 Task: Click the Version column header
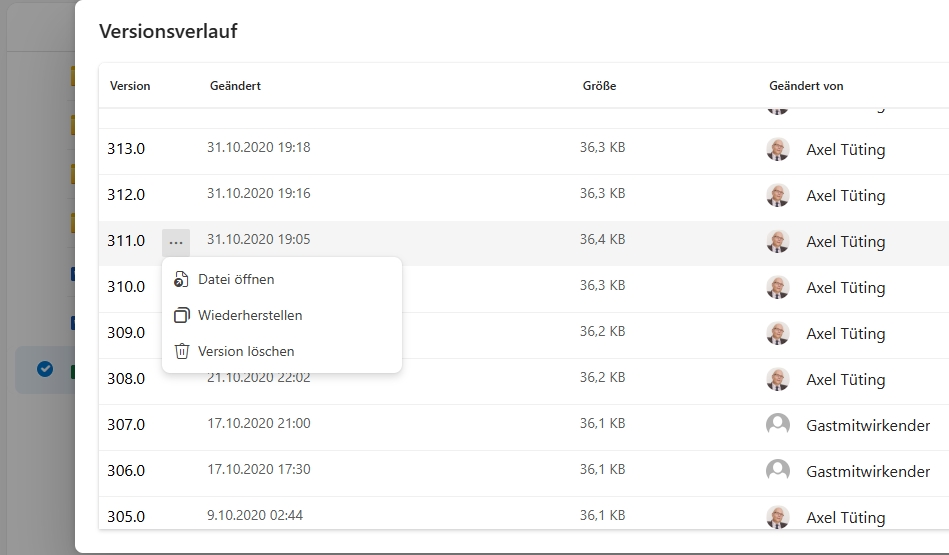130,86
